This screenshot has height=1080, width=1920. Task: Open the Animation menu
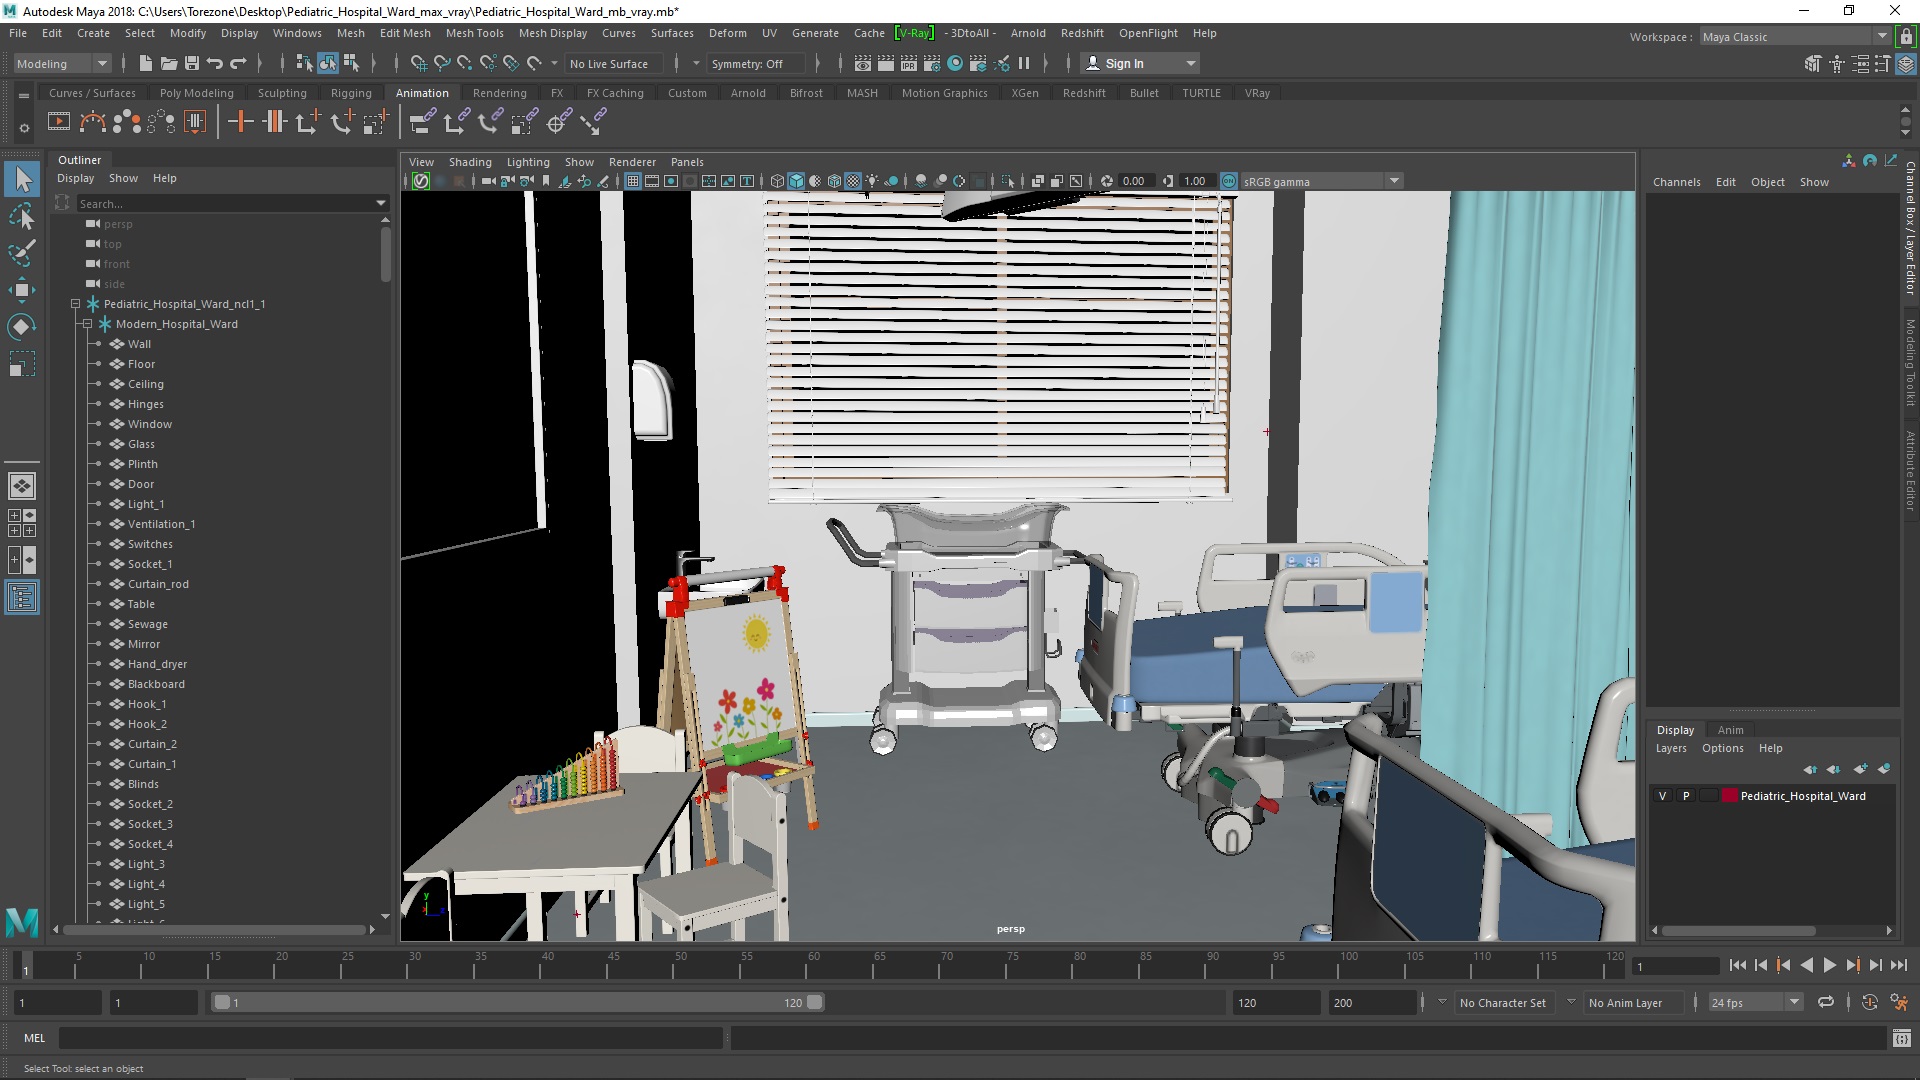(x=421, y=92)
